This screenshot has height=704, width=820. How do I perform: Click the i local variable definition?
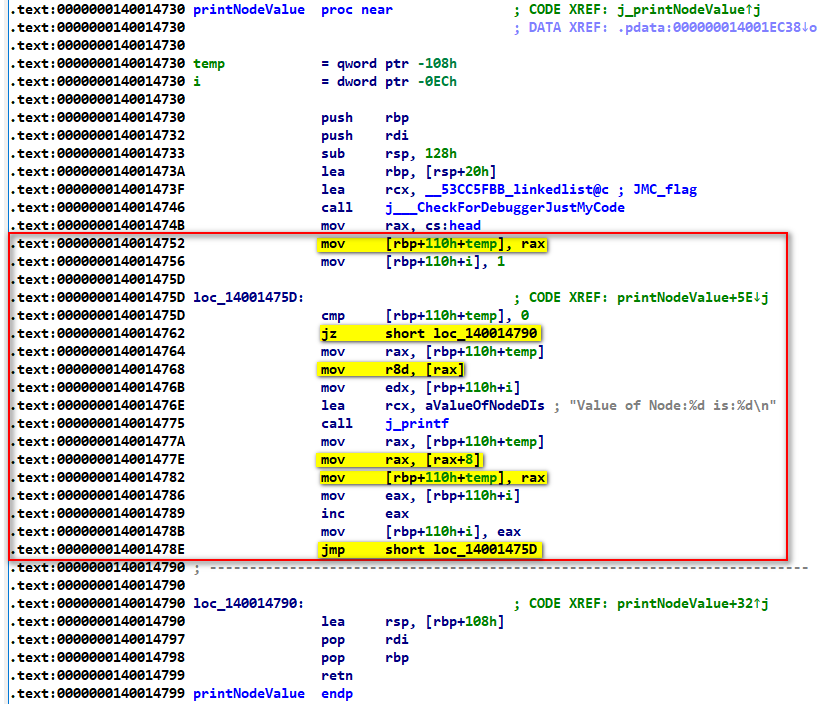197,82
